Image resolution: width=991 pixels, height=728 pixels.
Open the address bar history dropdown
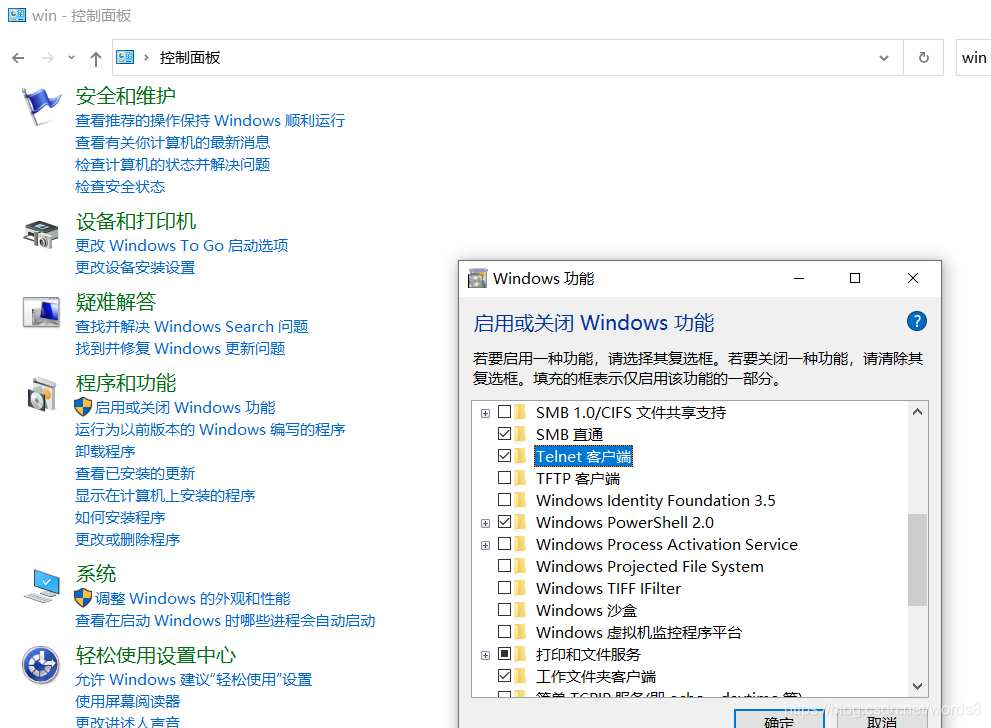click(x=884, y=58)
